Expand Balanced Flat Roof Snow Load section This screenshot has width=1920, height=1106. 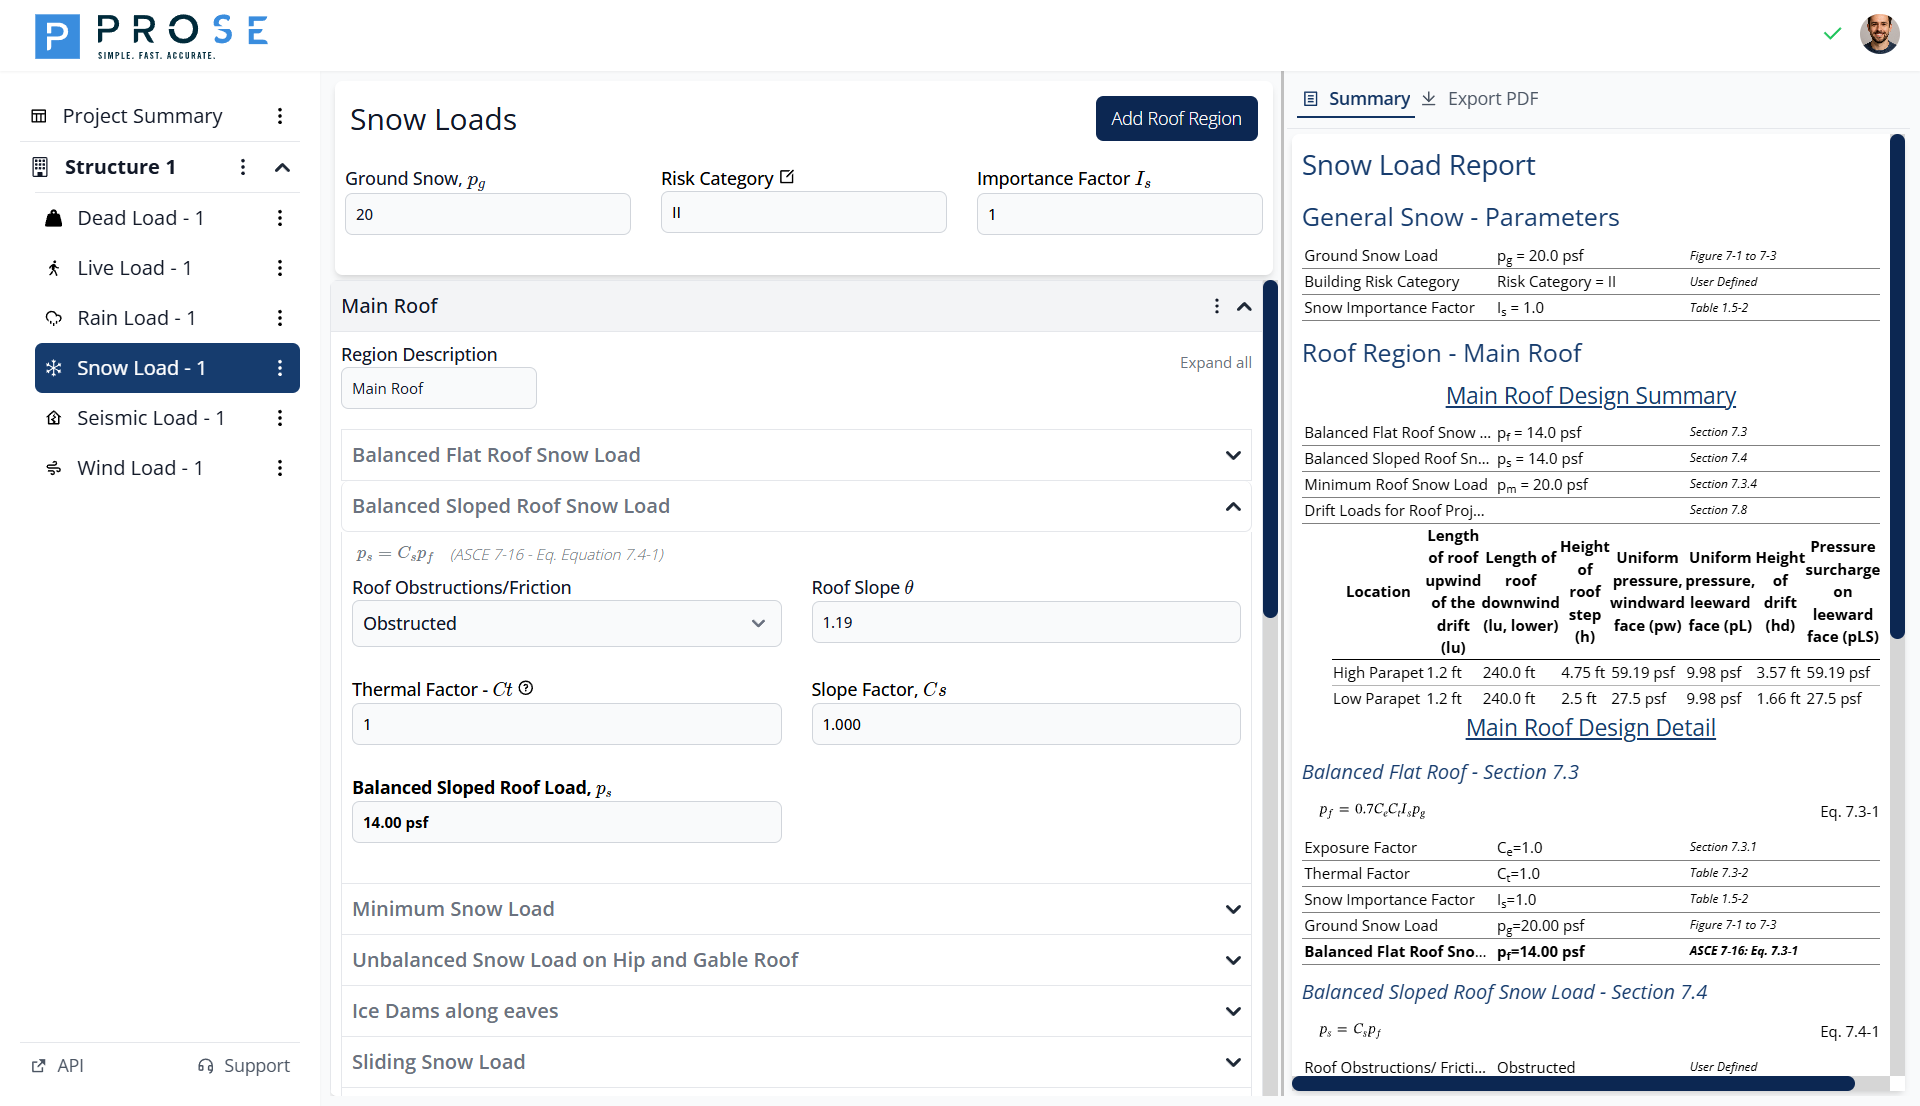click(x=1233, y=455)
